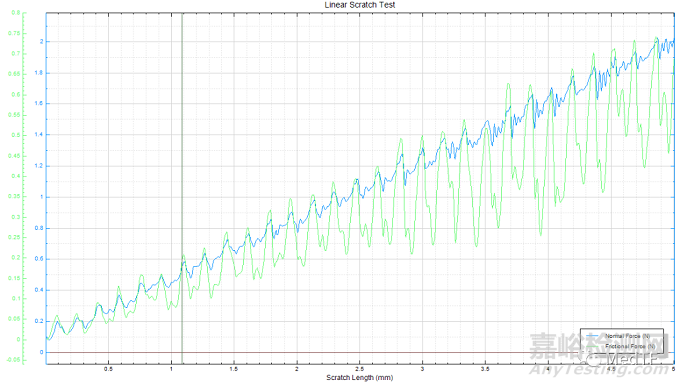This screenshot has width=680, height=387.
Task: Select the vertical green cursor marker line
Action: [182, 188]
